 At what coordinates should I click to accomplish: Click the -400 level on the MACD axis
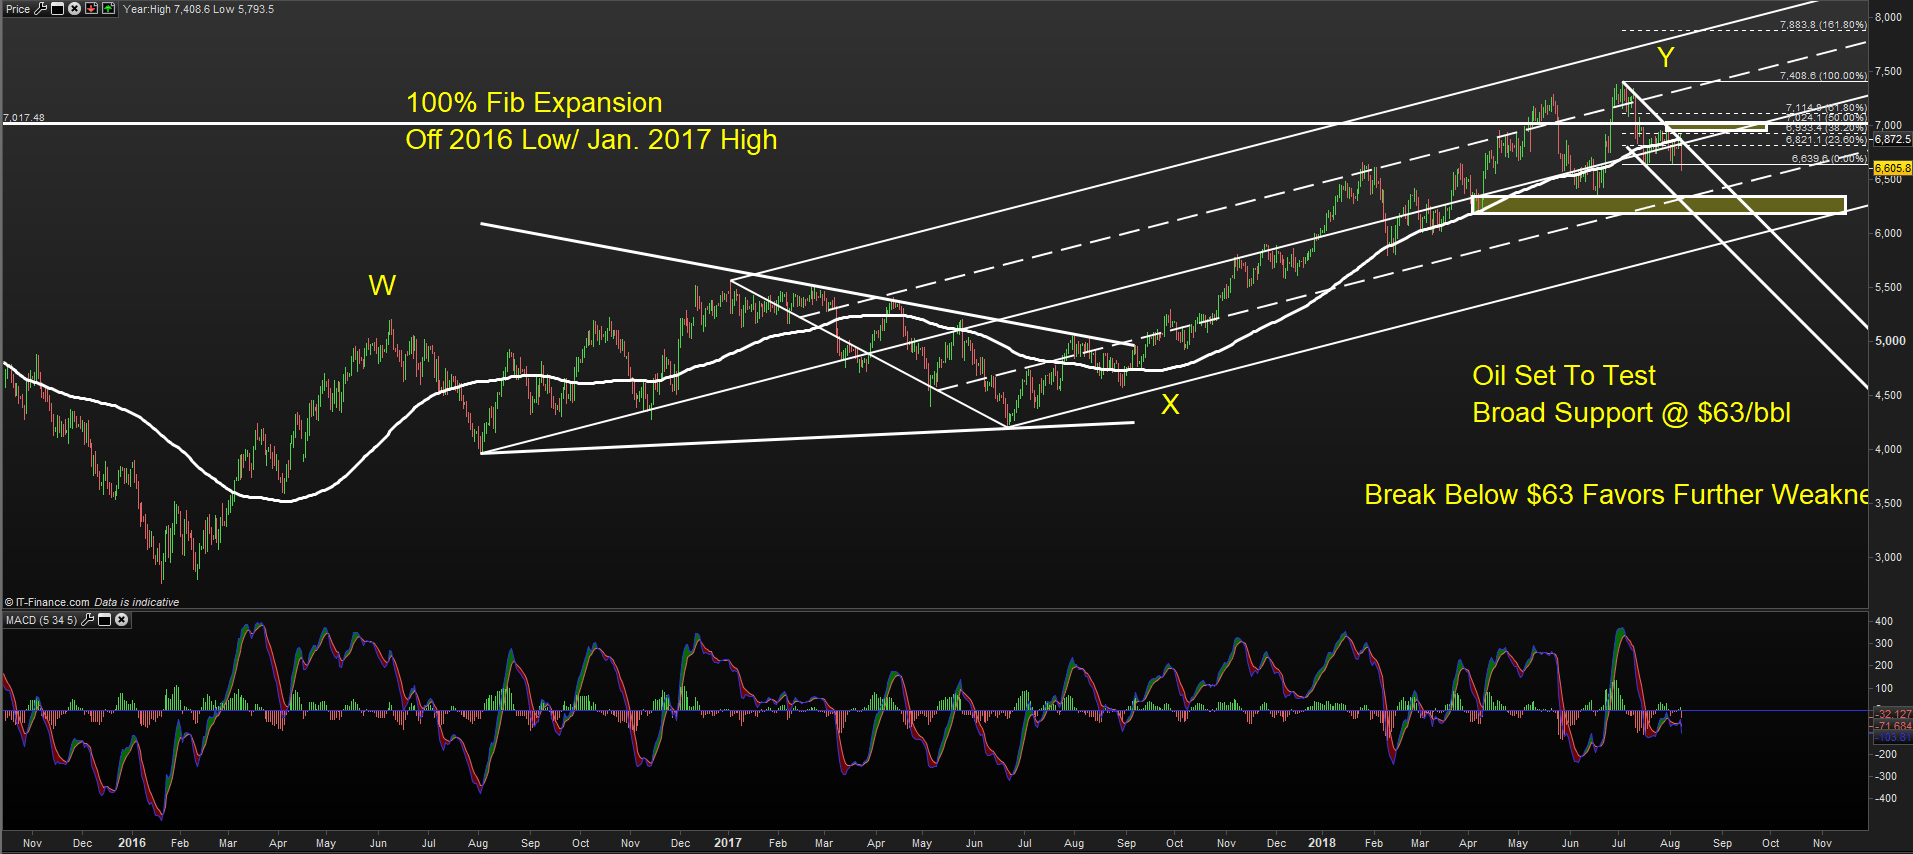tap(1884, 798)
